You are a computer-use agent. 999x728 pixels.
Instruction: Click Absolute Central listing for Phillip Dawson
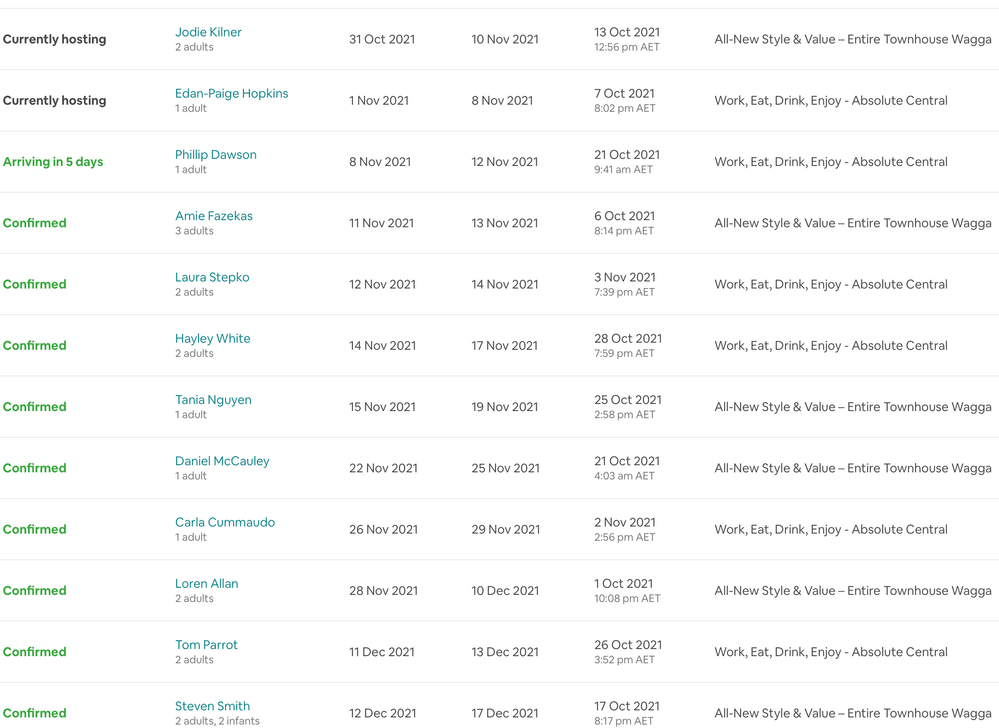pos(830,162)
